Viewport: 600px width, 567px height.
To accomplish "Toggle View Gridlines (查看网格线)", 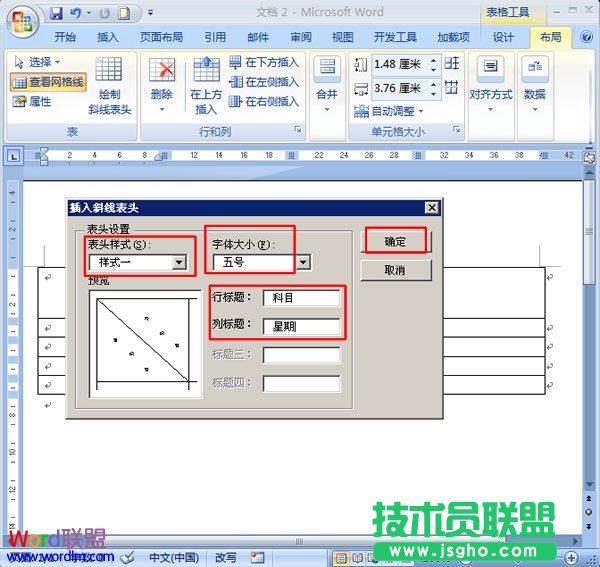I will (48, 82).
